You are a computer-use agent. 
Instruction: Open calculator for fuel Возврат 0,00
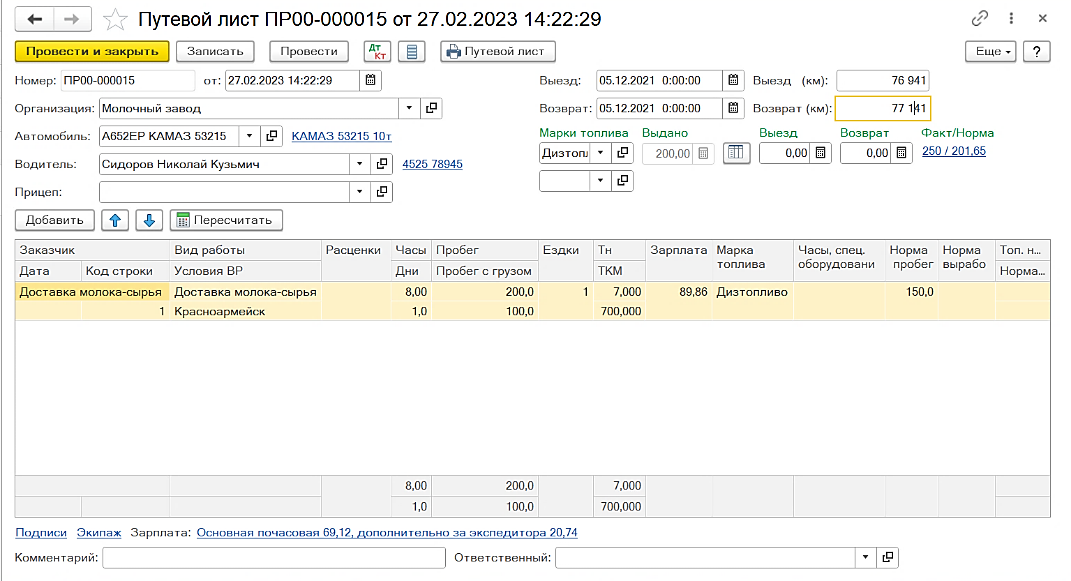[x=902, y=154]
